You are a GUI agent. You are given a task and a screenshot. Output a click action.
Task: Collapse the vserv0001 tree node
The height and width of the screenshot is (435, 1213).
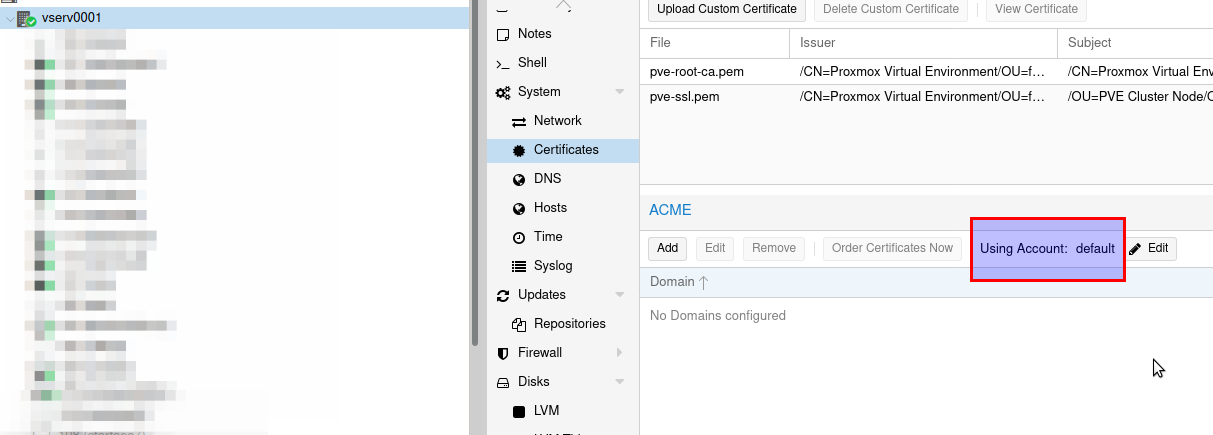(10, 18)
